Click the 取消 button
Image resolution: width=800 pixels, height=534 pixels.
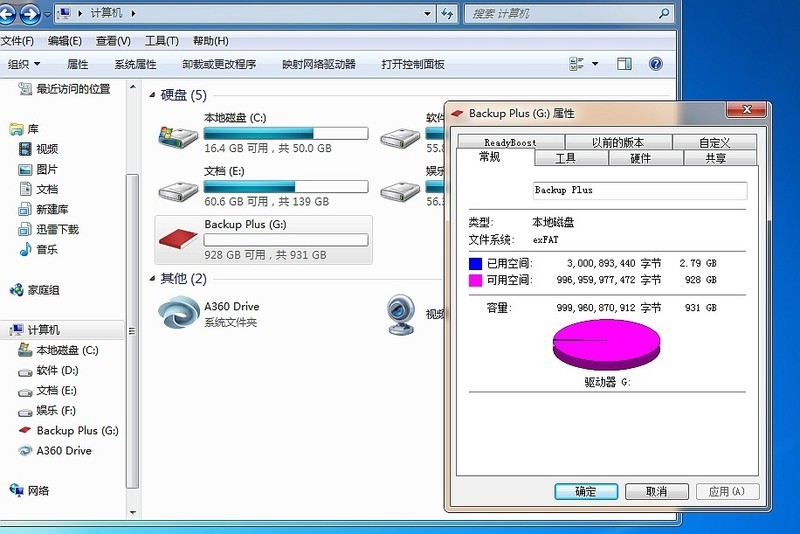point(656,491)
